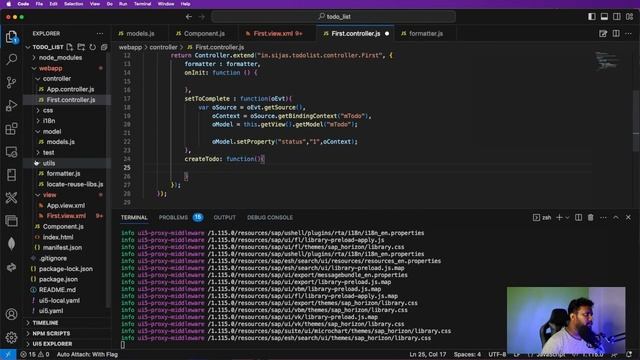Open the Apple menu
Viewport: 640px width, 360px height.
9,4
